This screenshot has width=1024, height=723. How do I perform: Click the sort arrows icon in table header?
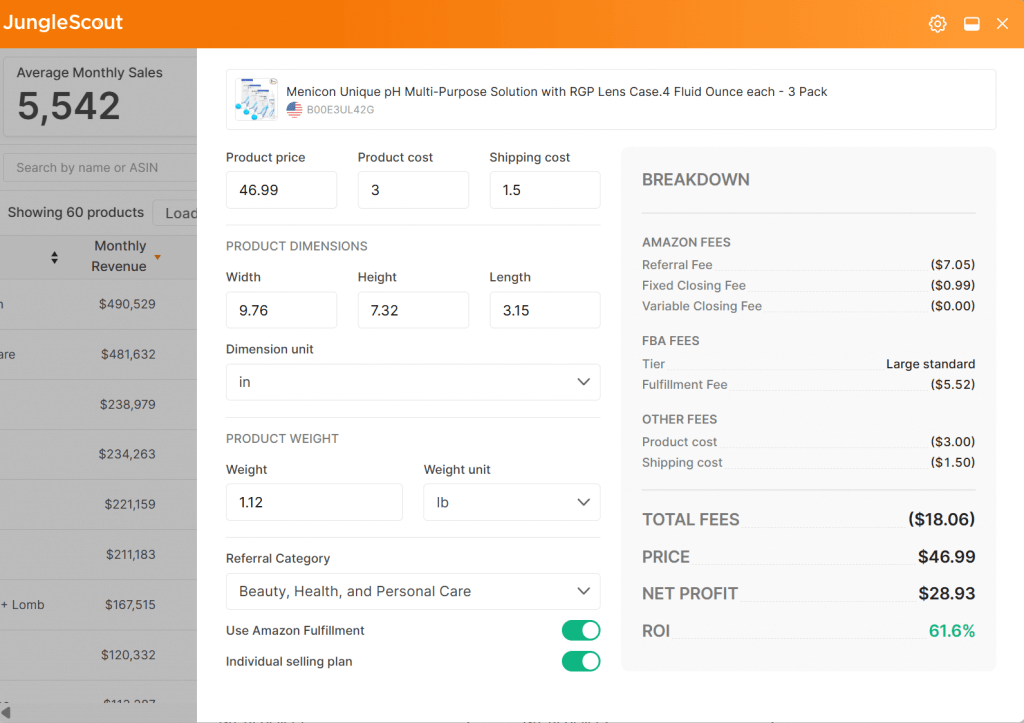point(54,257)
